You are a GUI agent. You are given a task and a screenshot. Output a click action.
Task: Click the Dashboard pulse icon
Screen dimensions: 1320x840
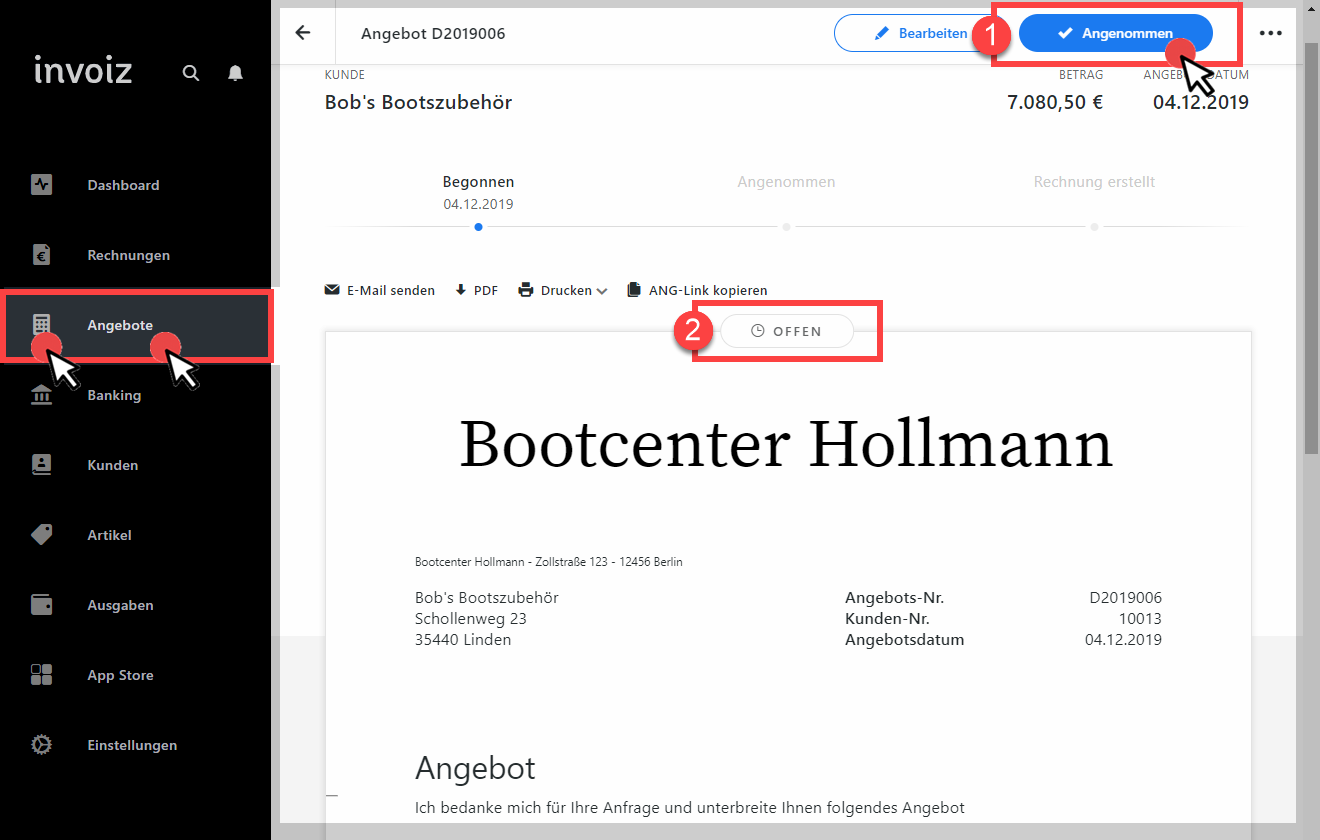41,185
